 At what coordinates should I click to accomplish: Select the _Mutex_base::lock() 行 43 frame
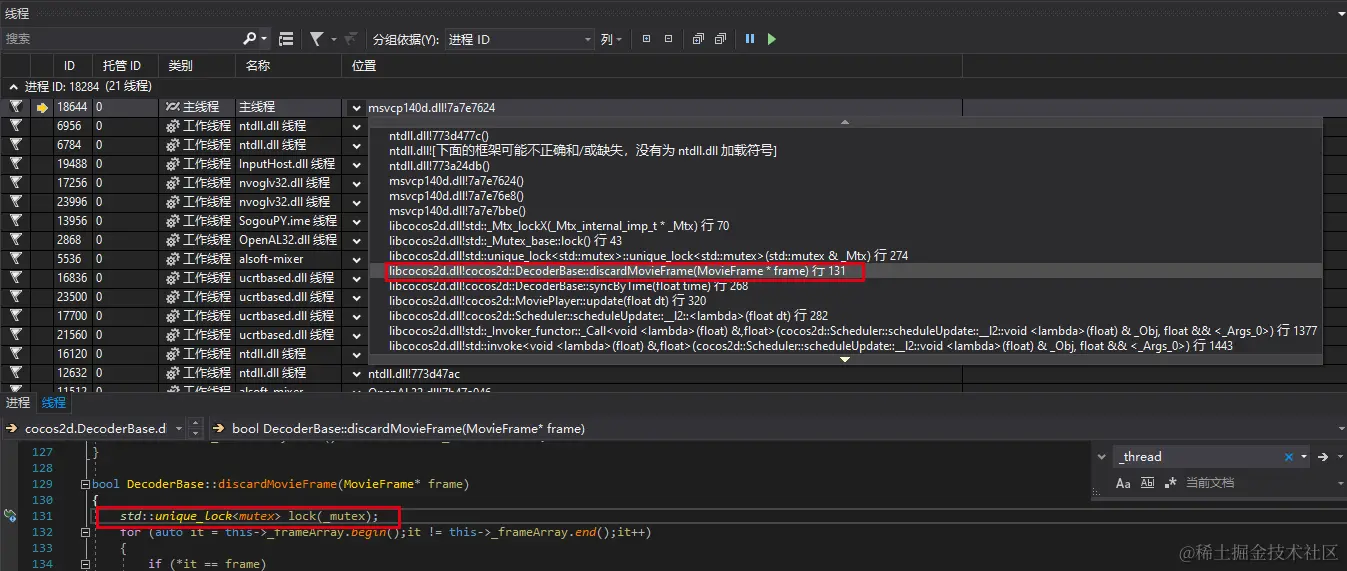pos(505,241)
